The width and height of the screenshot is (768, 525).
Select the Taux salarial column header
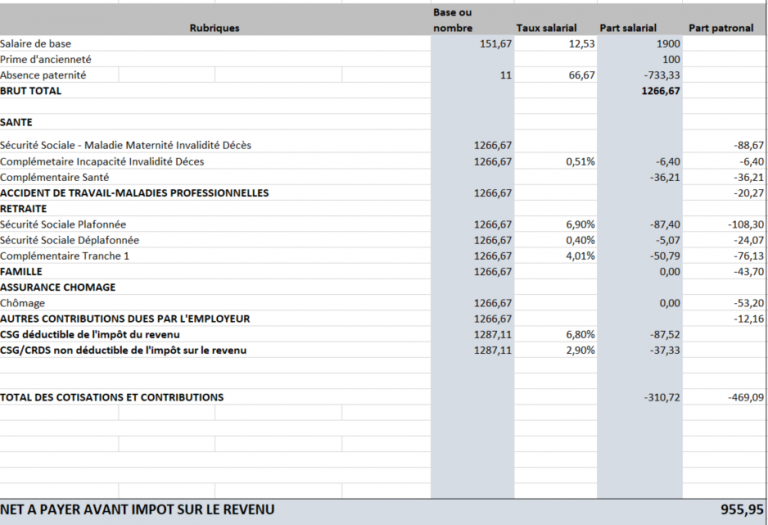tap(546, 28)
